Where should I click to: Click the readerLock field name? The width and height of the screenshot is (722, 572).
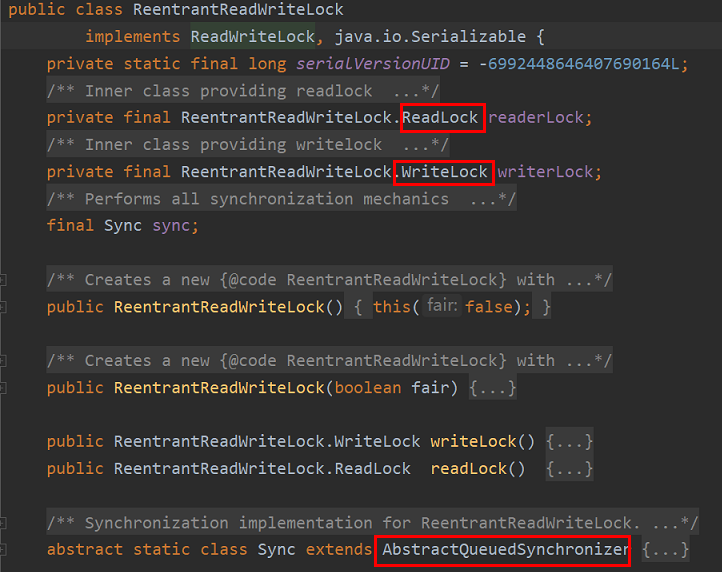pos(536,117)
